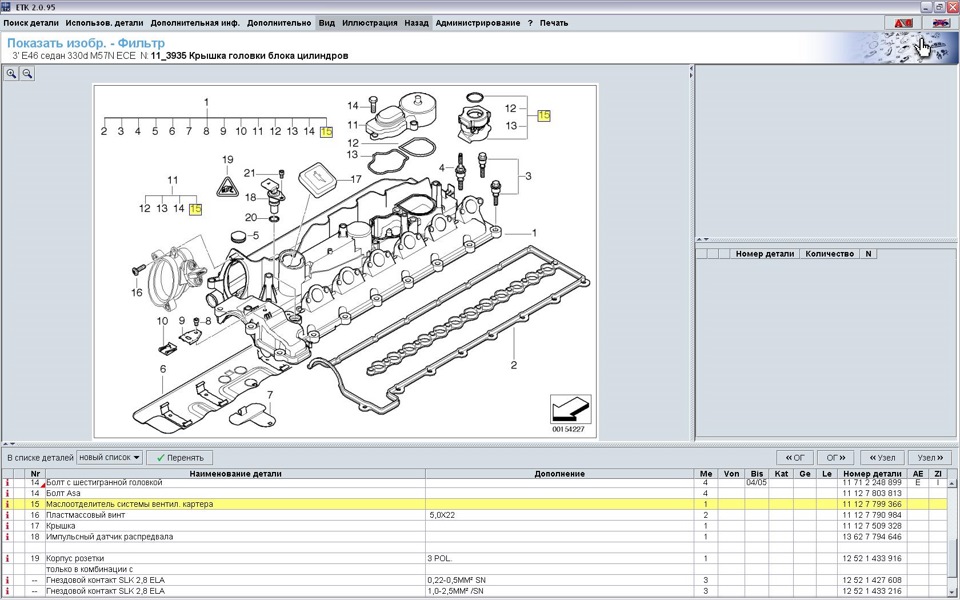Open the Печать menu
This screenshot has width=960, height=600.
click(x=554, y=23)
